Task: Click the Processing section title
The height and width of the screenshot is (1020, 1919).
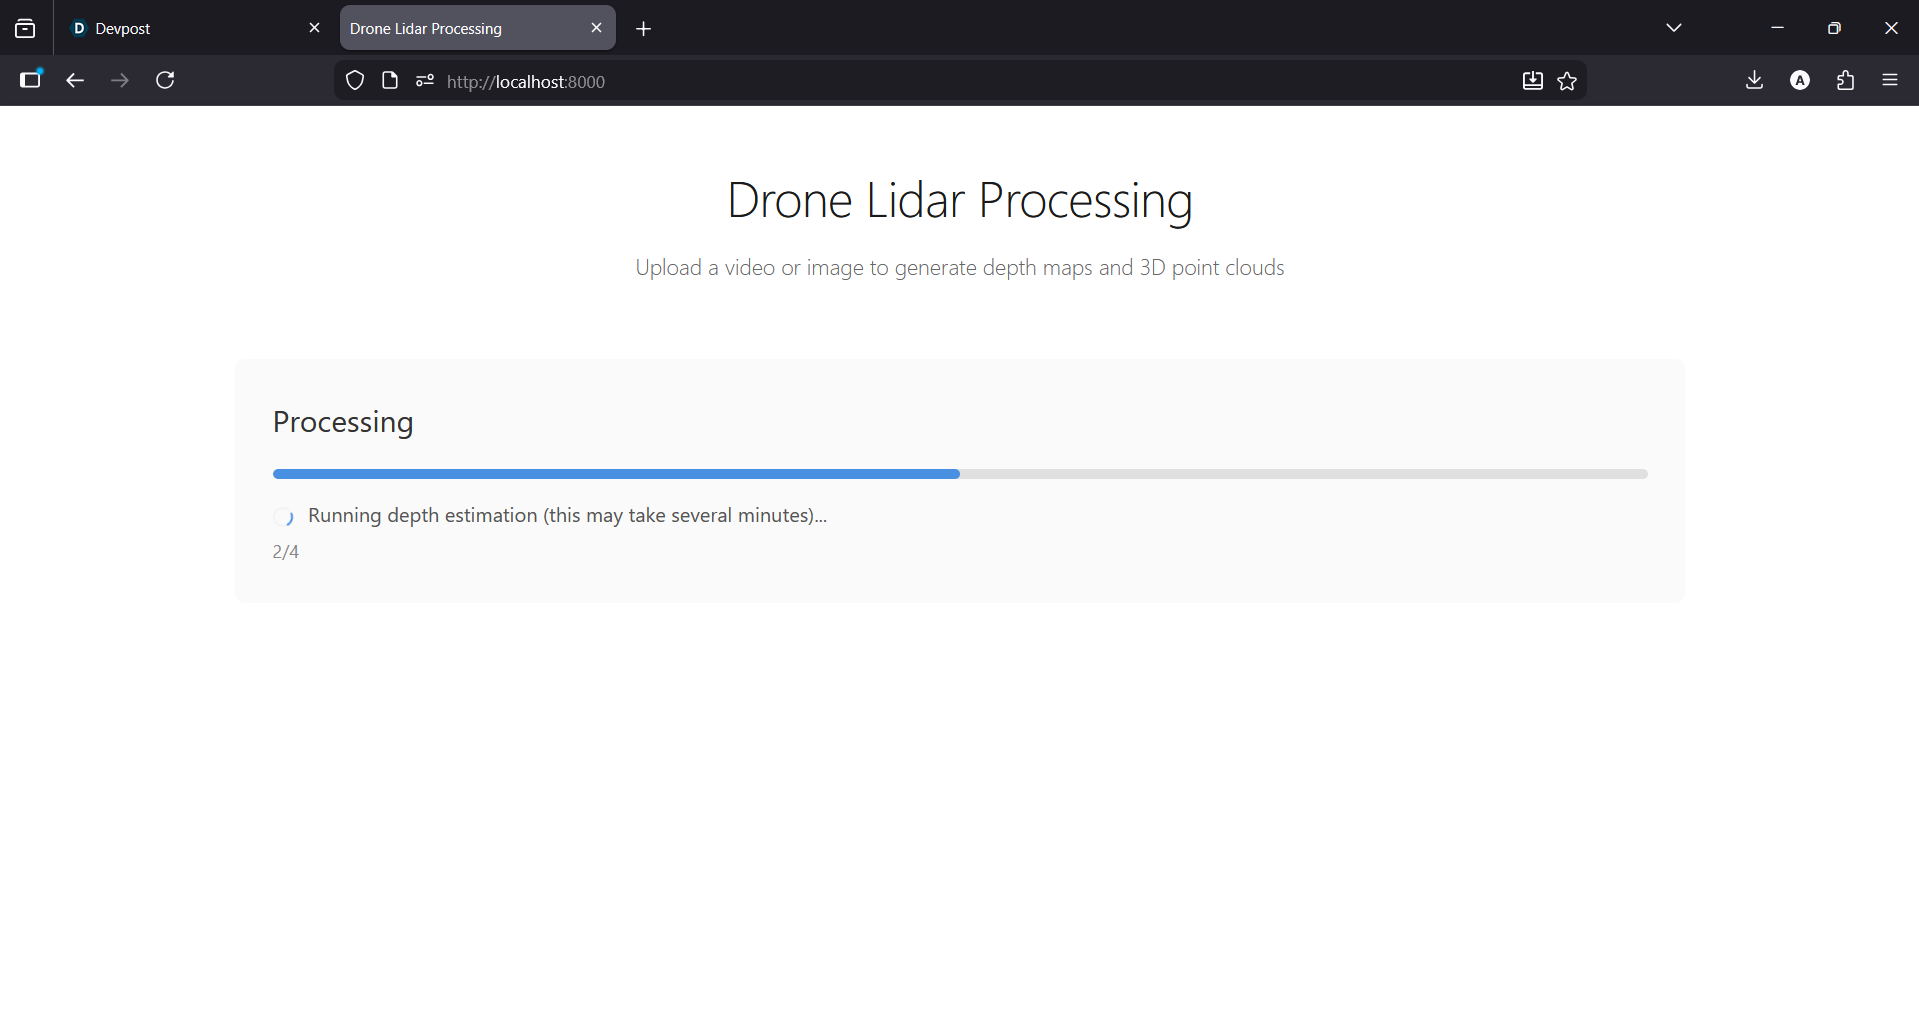Action: (343, 422)
